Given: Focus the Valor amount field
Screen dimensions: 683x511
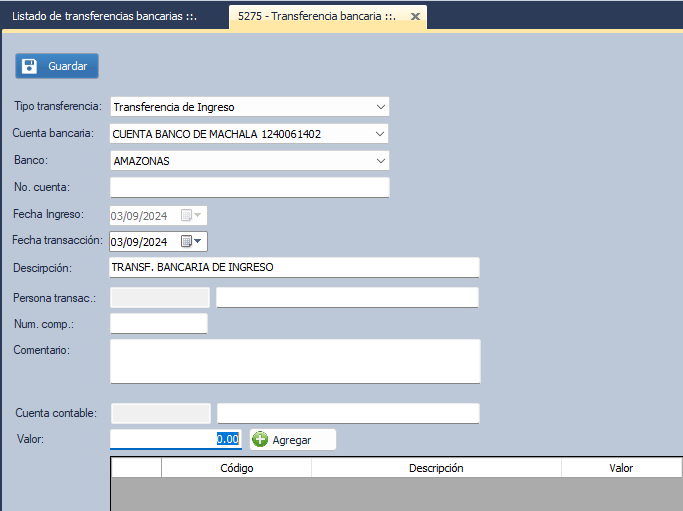Looking at the screenshot, I should coord(176,439).
